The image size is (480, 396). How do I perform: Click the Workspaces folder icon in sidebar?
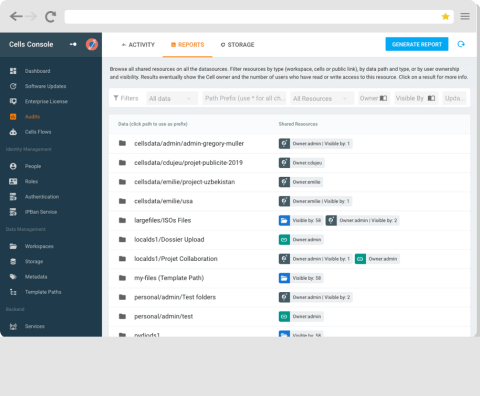pos(13,246)
